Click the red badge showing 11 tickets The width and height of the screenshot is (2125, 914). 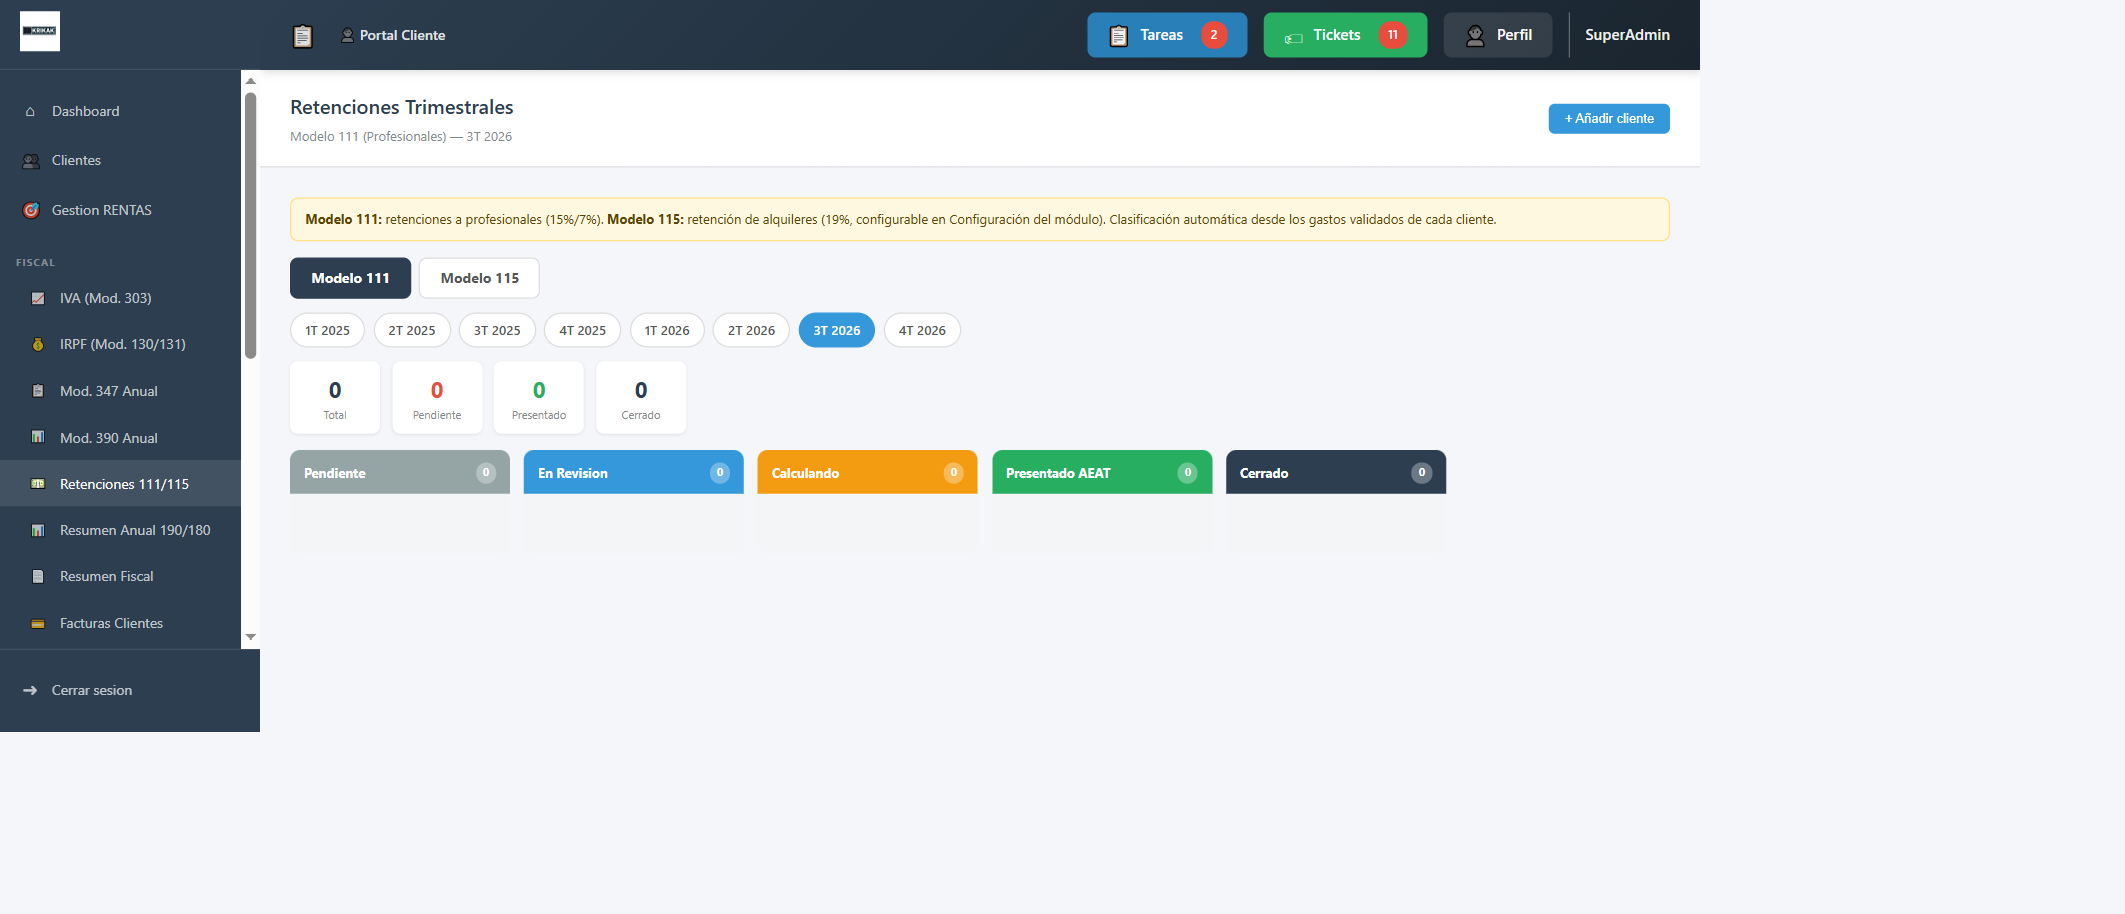[x=1393, y=35]
